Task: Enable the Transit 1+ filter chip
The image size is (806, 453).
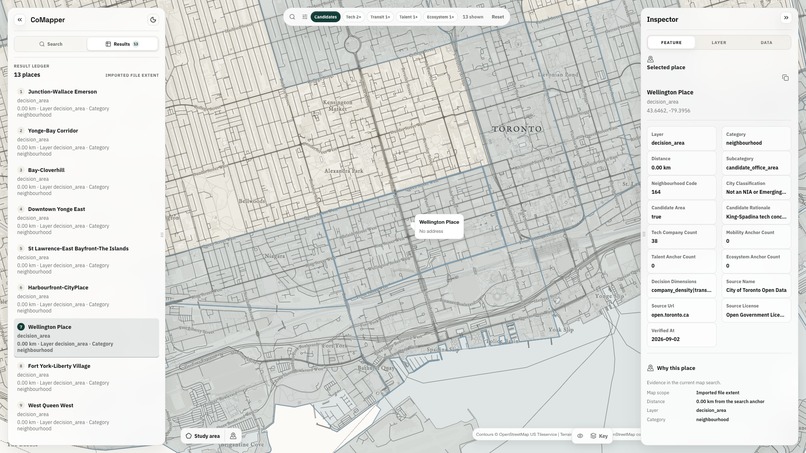Action: [x=380, y=17]
